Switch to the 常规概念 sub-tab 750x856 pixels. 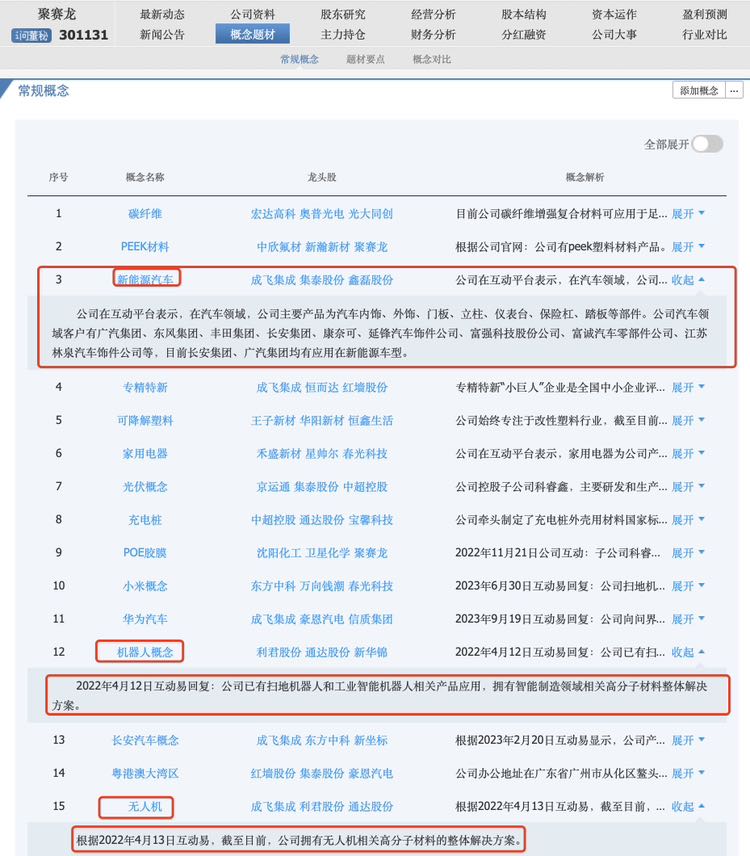pyautogui.click(x=299, y=59)
